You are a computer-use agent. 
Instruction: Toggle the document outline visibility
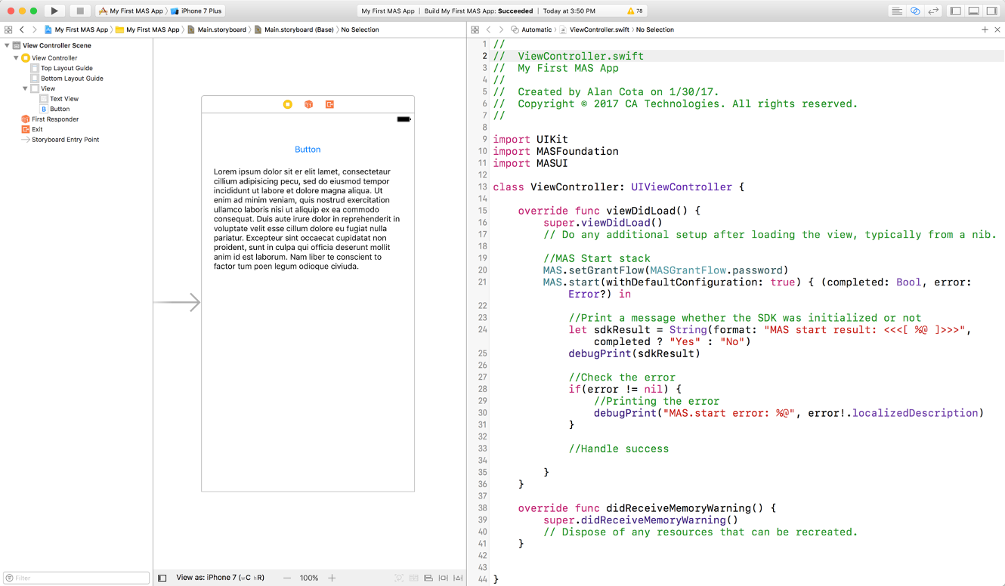[x=162, y=578]
